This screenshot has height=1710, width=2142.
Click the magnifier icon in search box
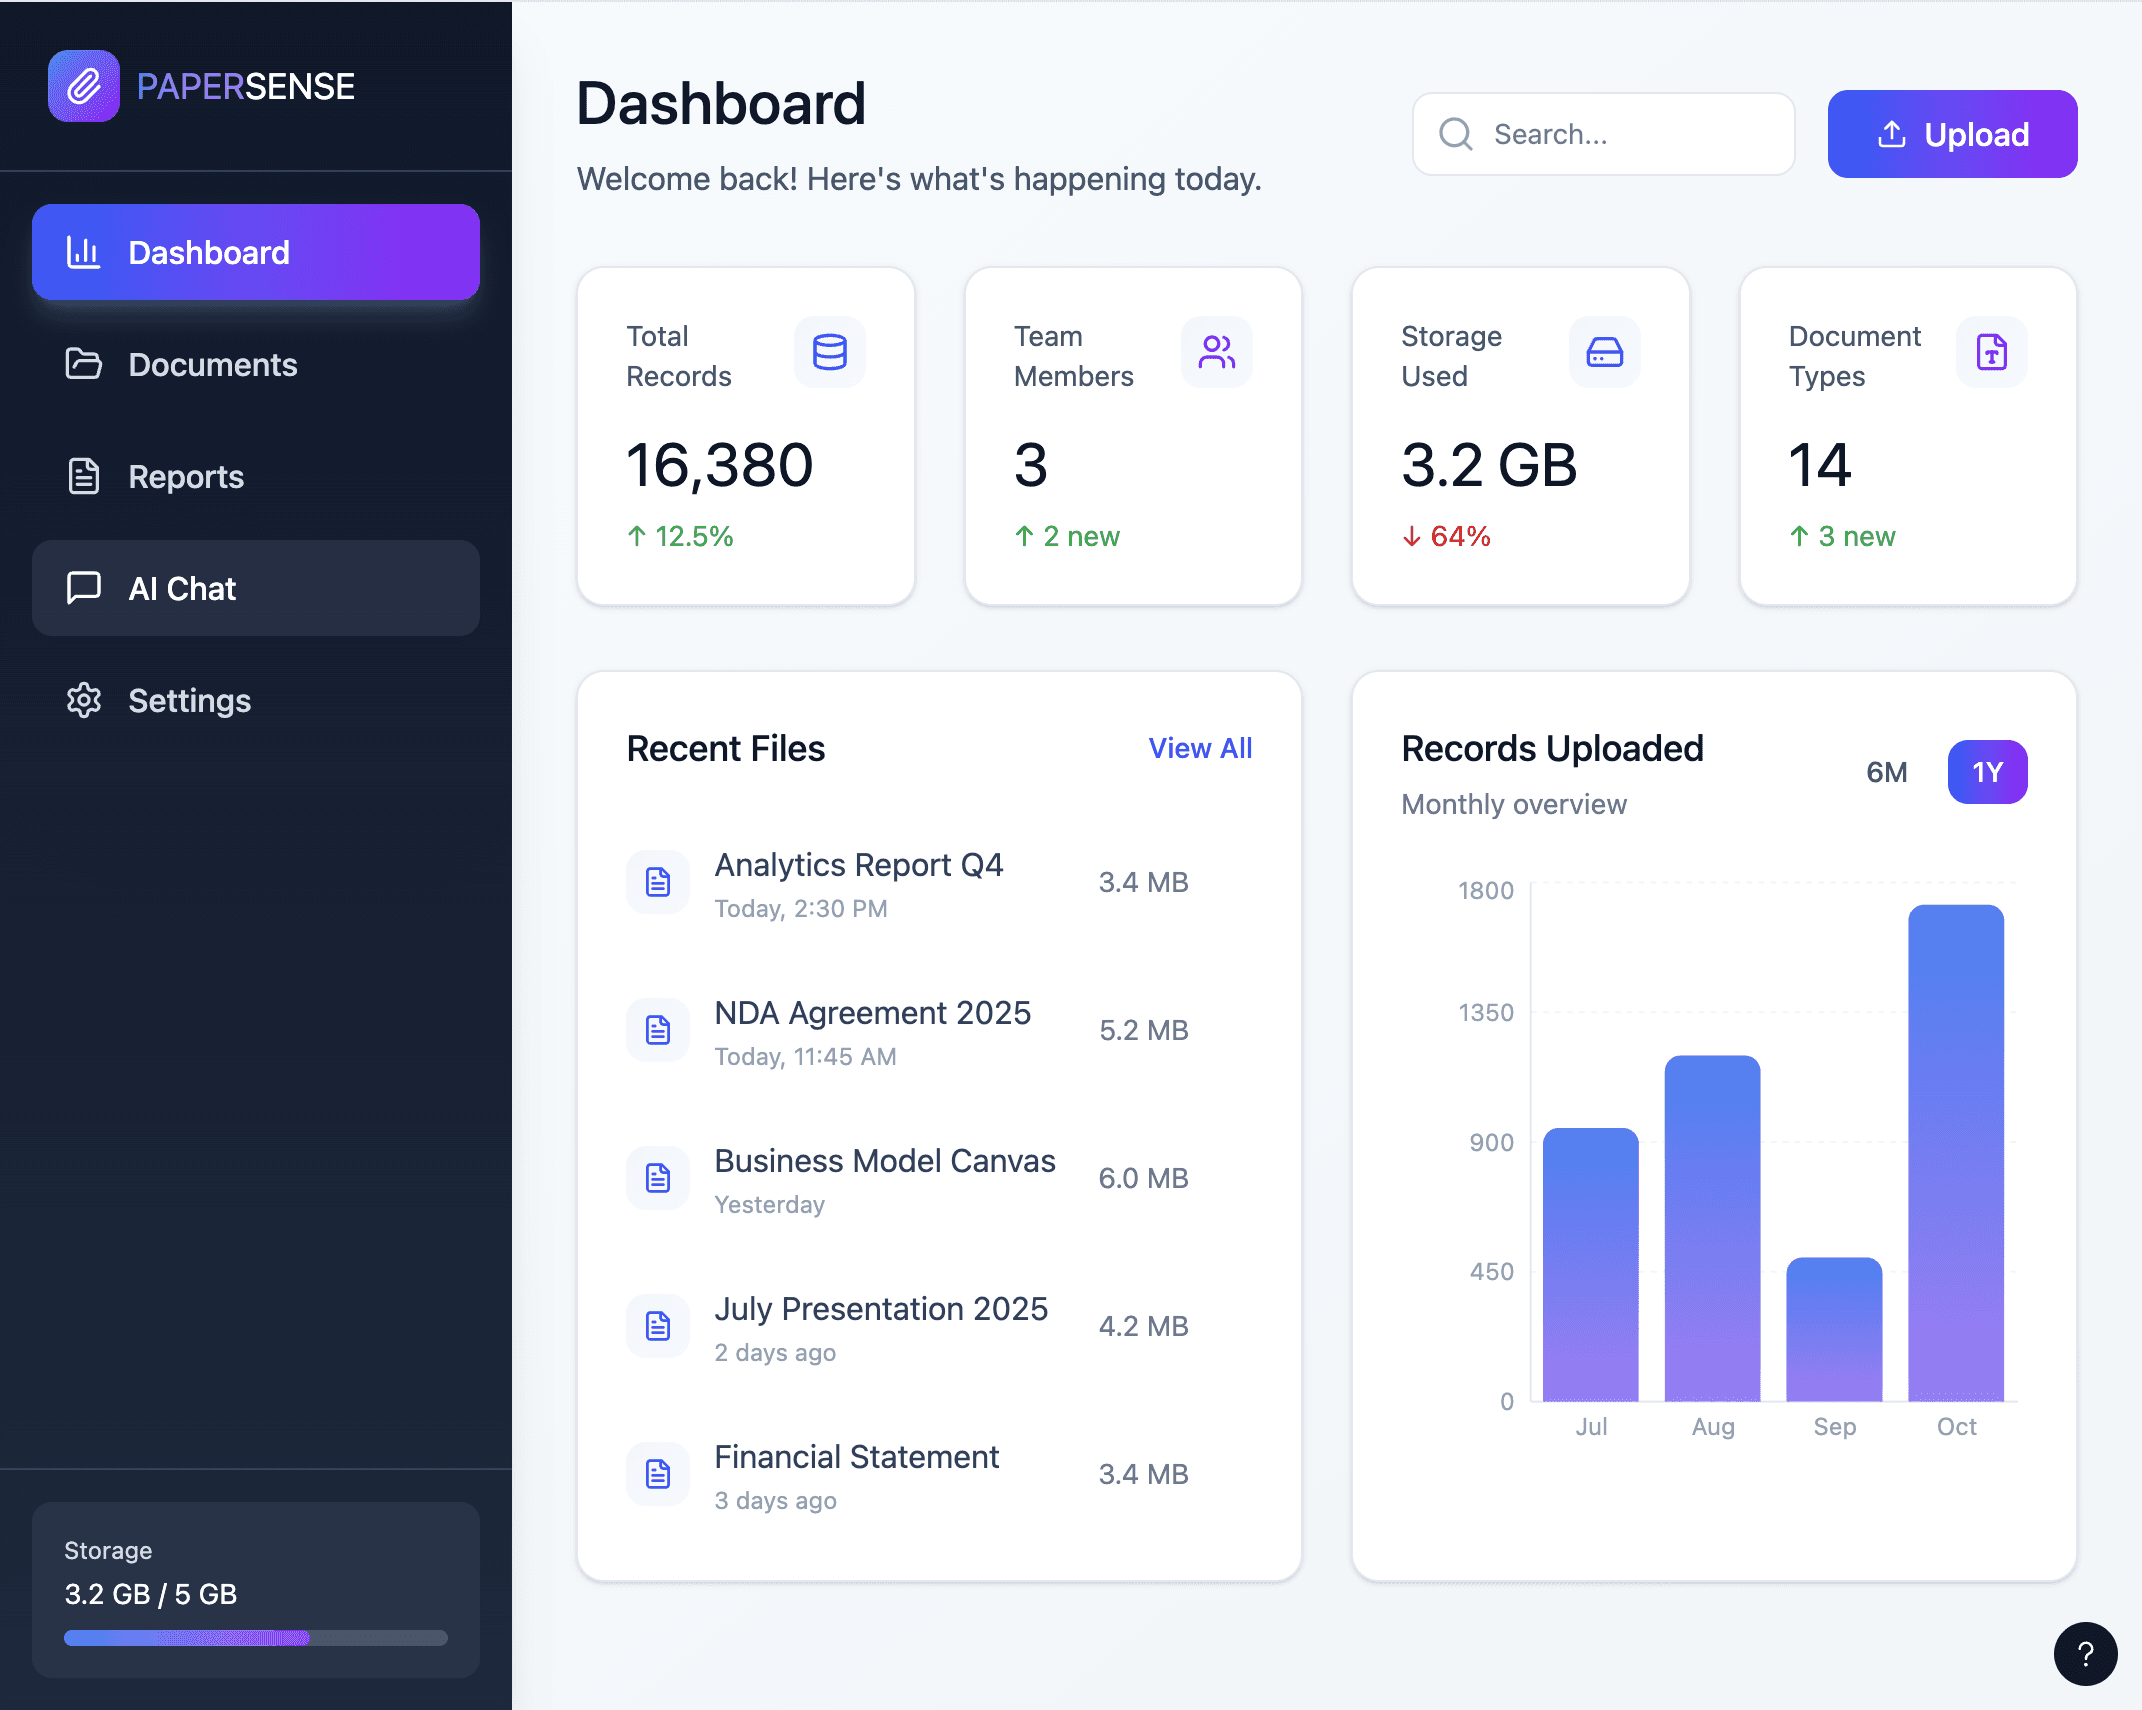(x=1456, y=134)
